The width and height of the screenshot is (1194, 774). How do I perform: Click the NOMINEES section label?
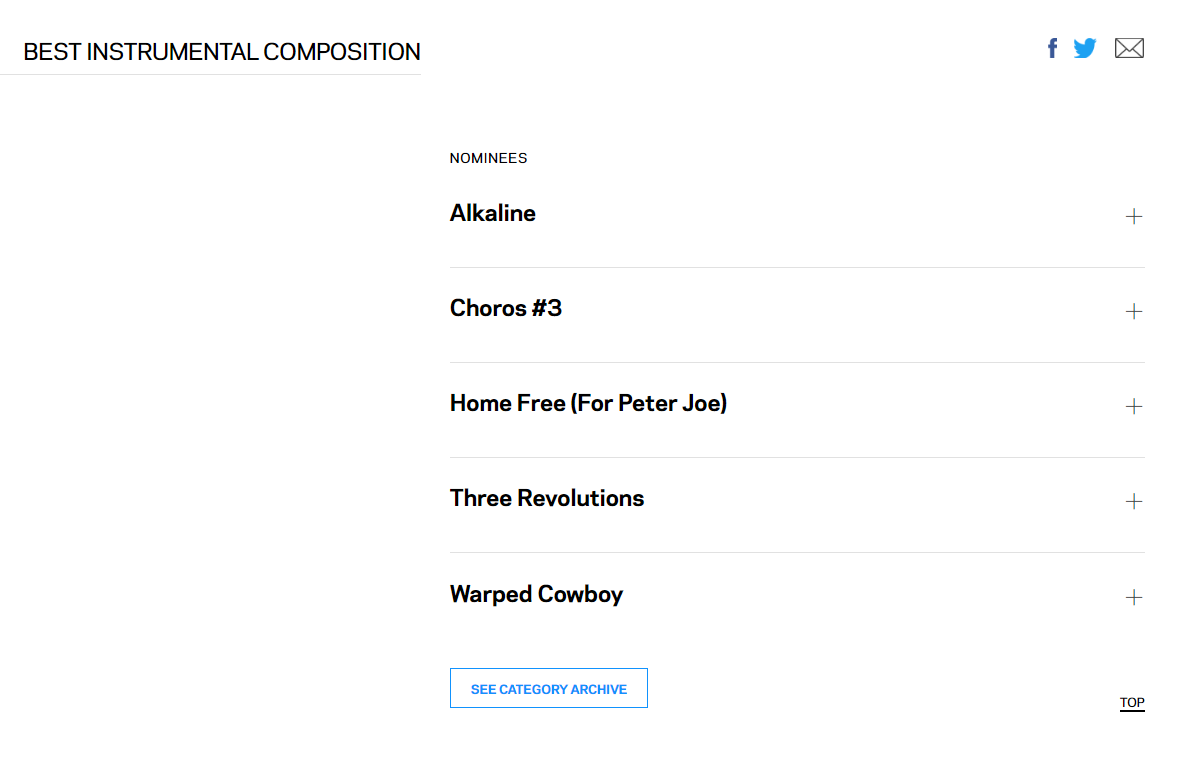pyautogui.click(x=488, y=158)
